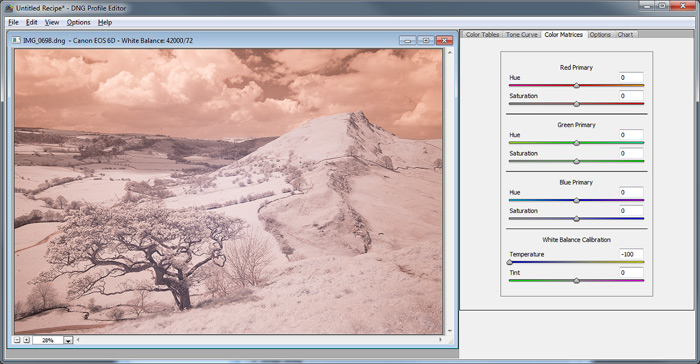This screenshot has height=364, width=700.
Task: Click the Blue Primary Saturation slider handle
Action: click(576, 219)
